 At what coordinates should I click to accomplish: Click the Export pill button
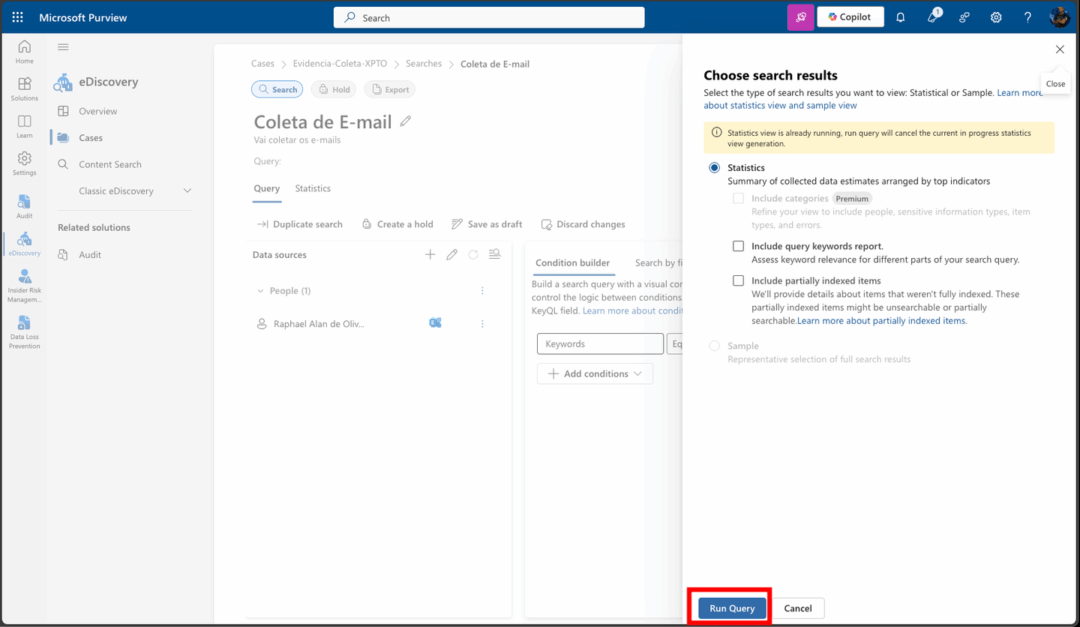390,90
